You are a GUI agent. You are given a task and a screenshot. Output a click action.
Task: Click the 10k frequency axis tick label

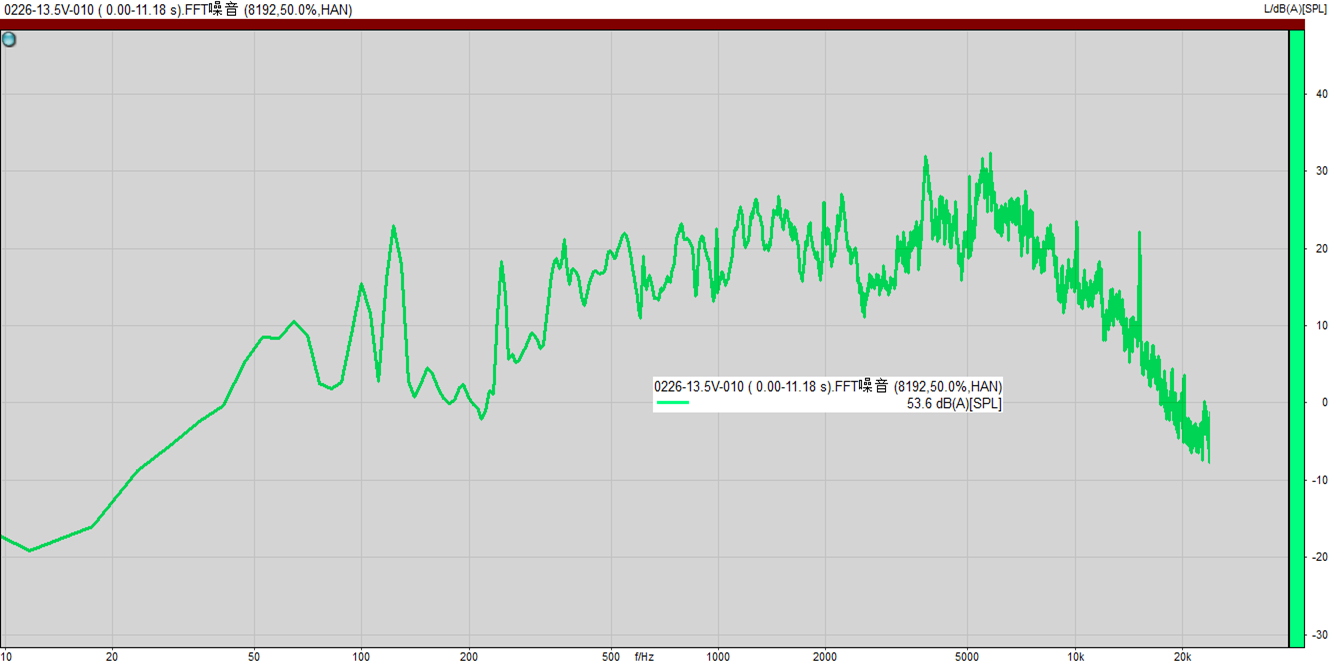pyautogui.click(x=1075, y=657)
